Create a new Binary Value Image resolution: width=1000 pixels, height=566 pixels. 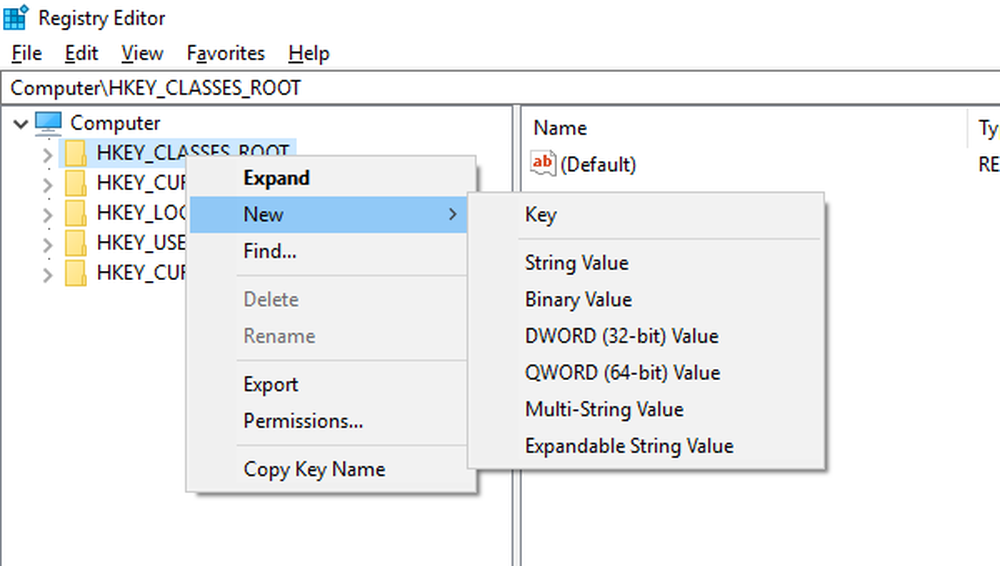pos(646,299)
